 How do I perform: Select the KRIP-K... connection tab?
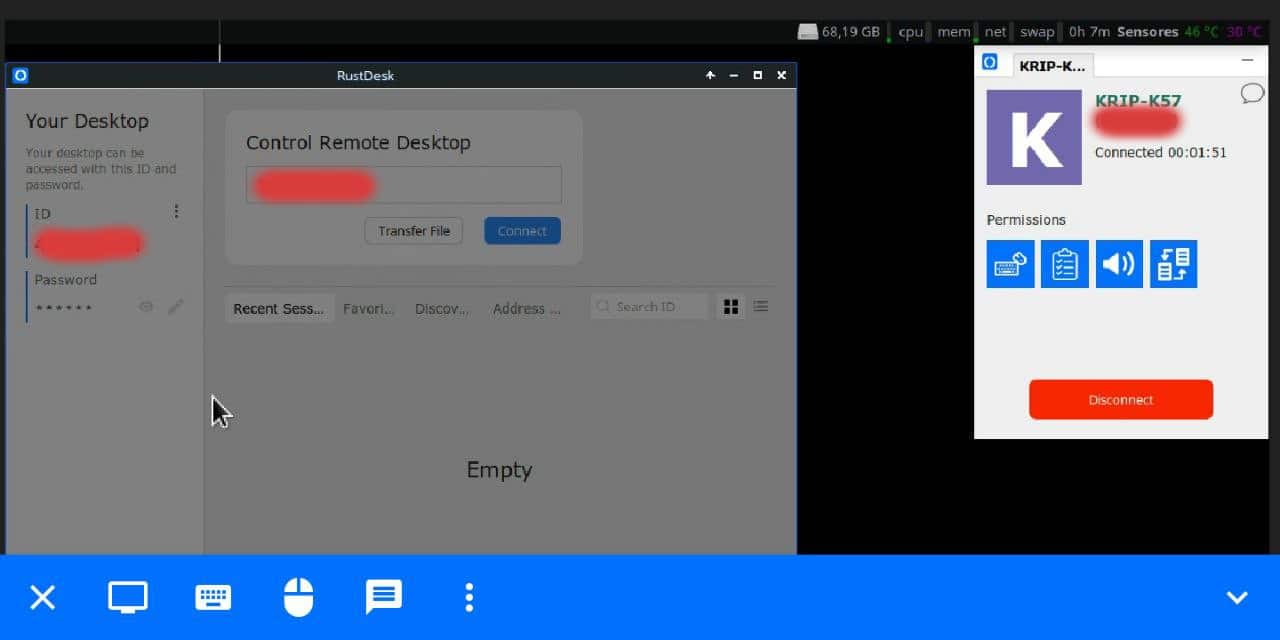click(x=1053, y=66)
